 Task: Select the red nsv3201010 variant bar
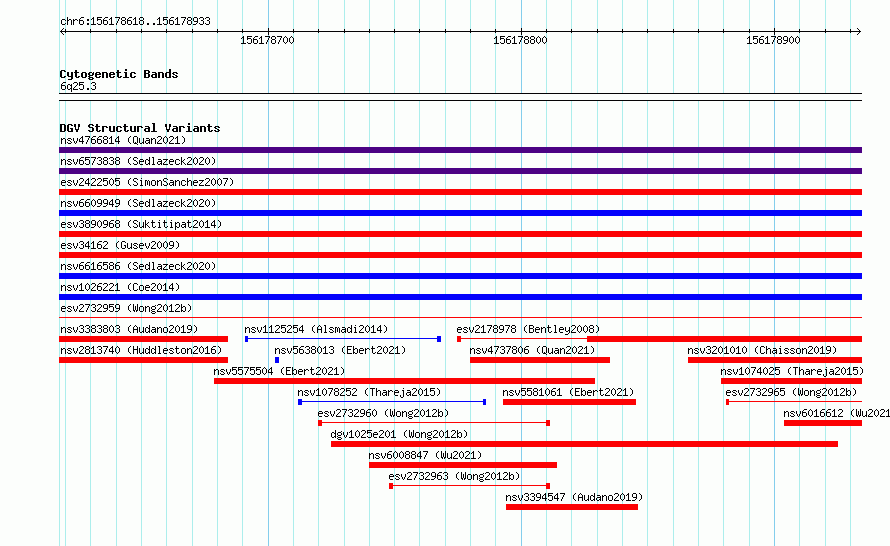click(x=775, y=360)
